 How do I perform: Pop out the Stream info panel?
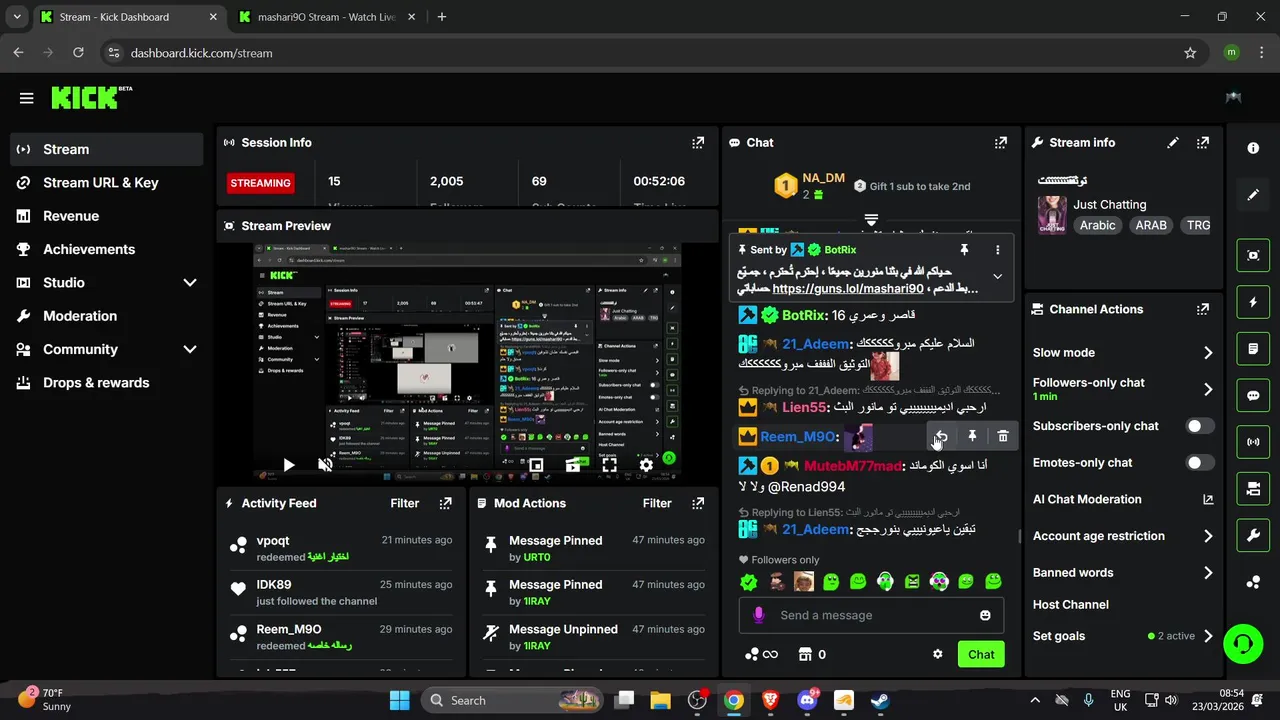click(1203, 143)
